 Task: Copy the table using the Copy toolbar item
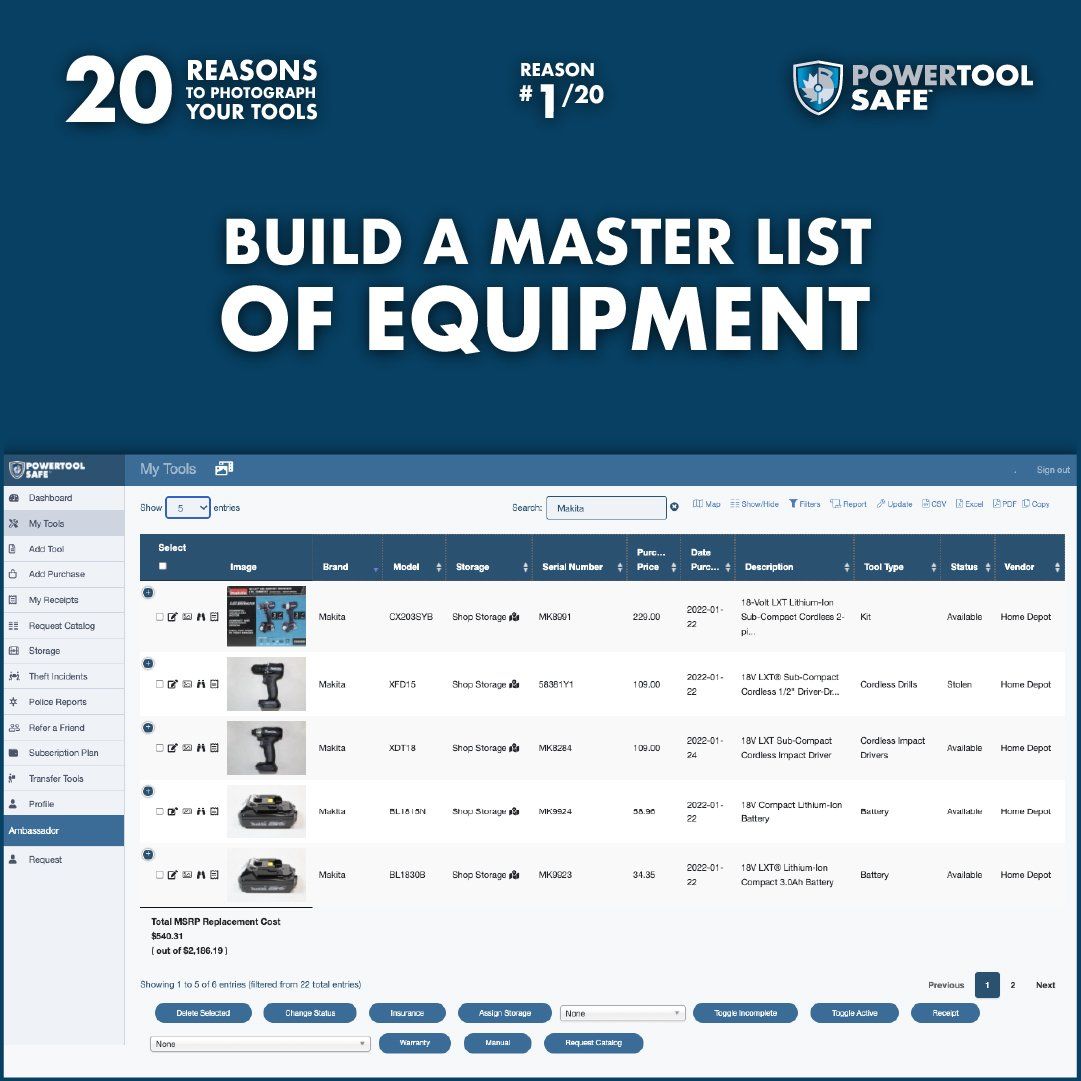tap(1035, 504)
